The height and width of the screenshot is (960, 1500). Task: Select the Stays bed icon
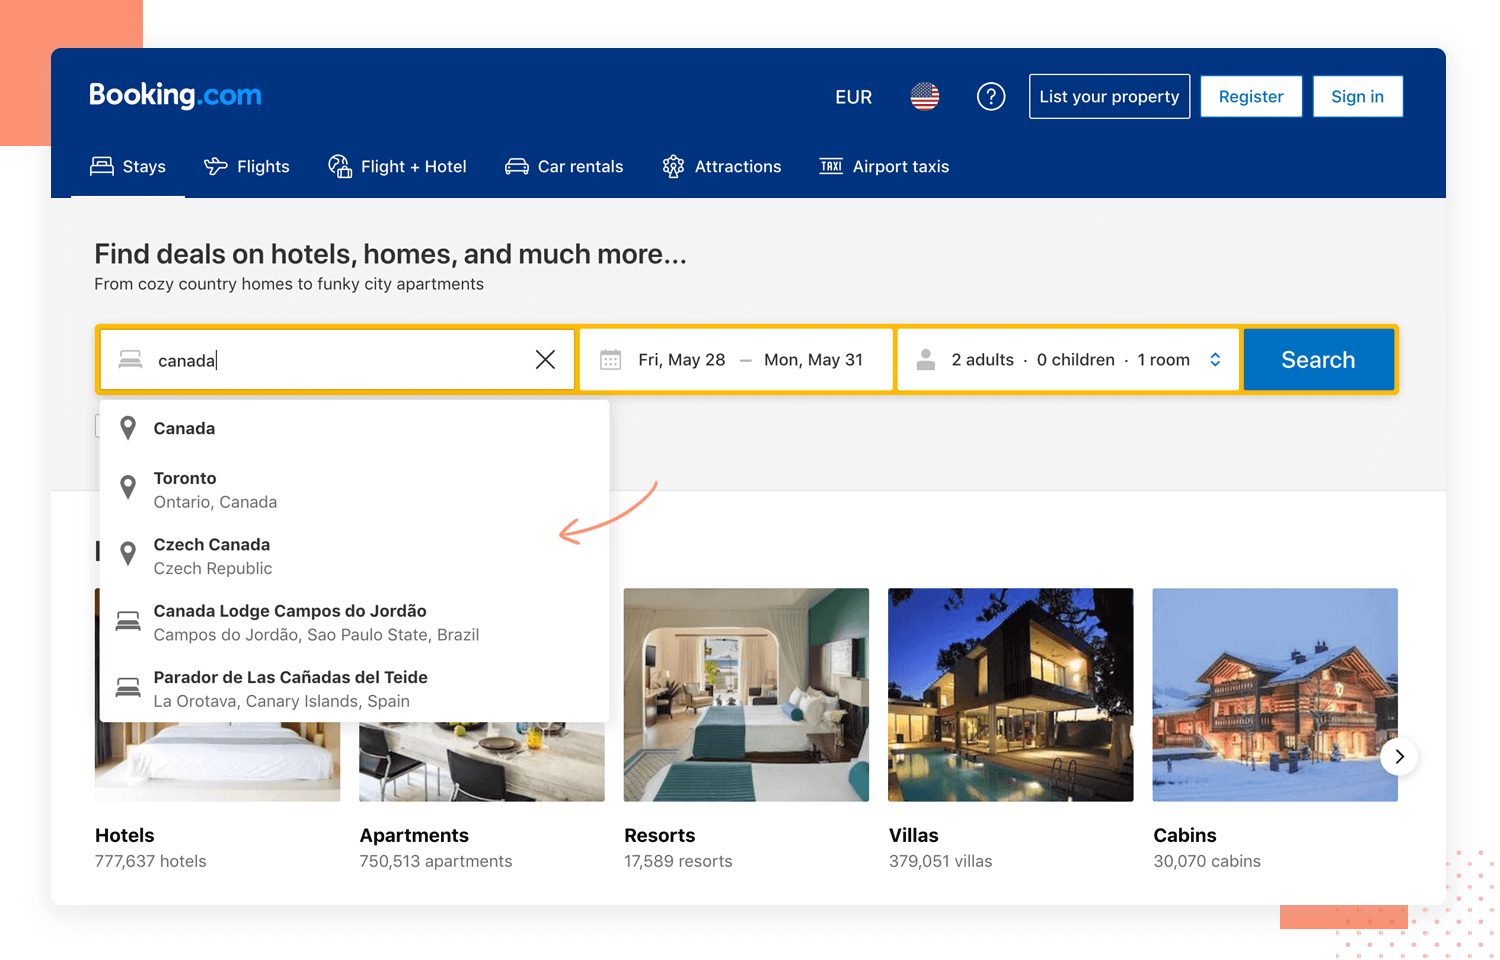(x=103, y=165)
